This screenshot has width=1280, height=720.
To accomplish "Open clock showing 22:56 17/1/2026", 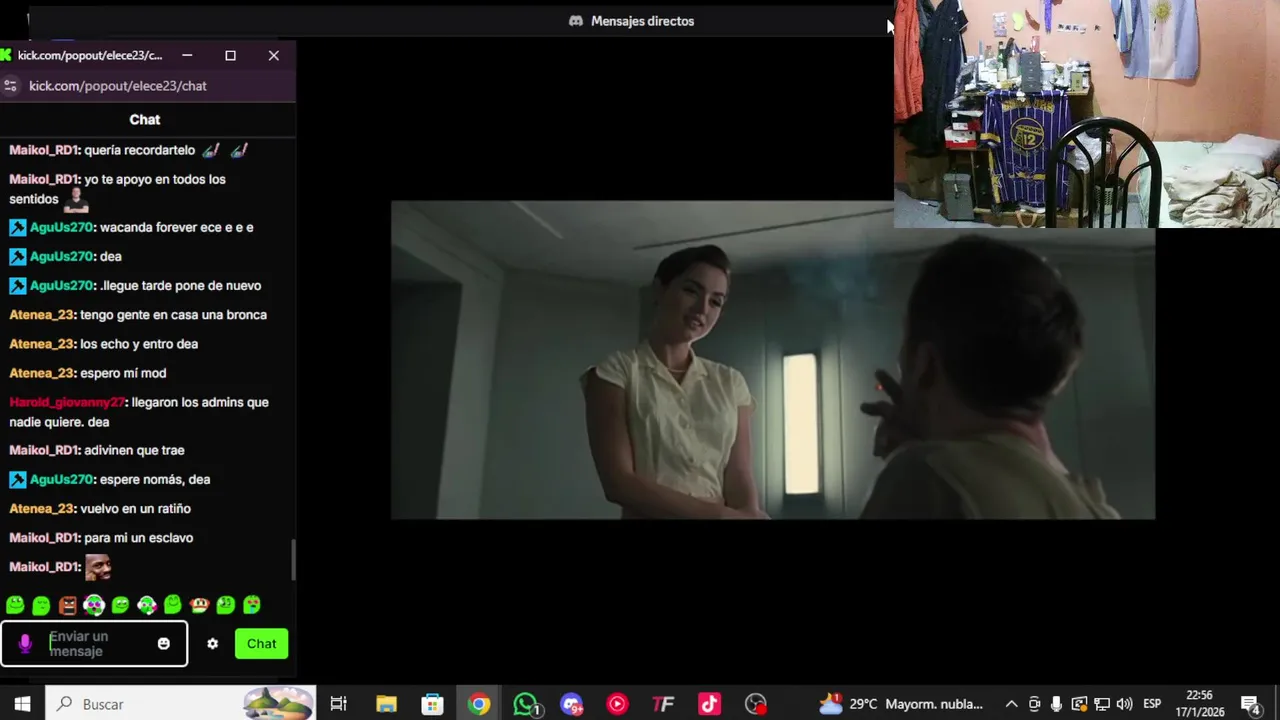I will coord(1199,704).
